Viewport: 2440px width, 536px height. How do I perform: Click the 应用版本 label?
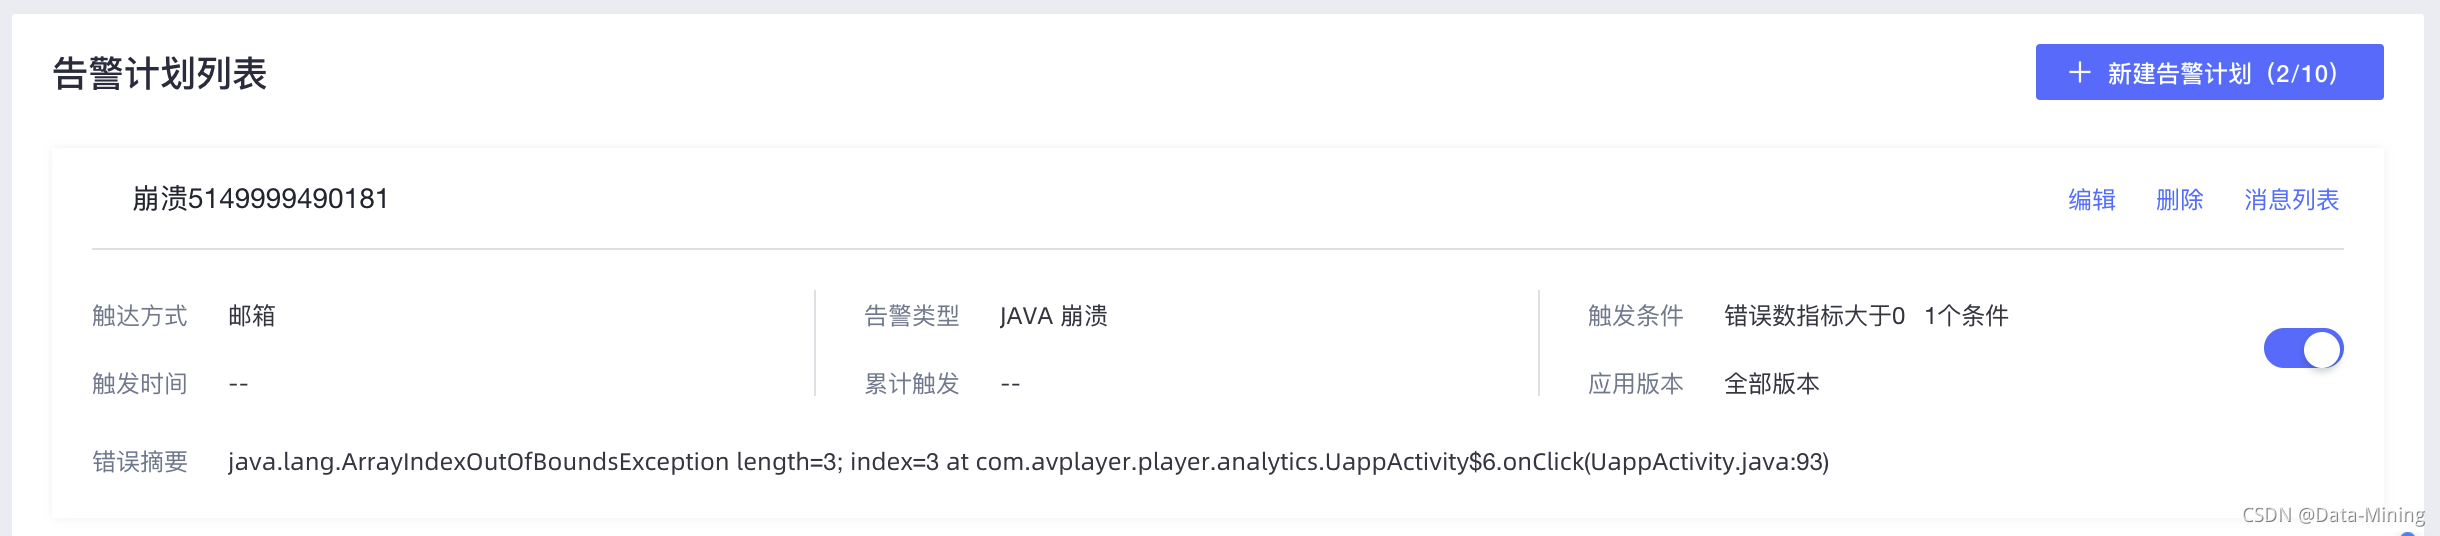(x=1636, y=384)
